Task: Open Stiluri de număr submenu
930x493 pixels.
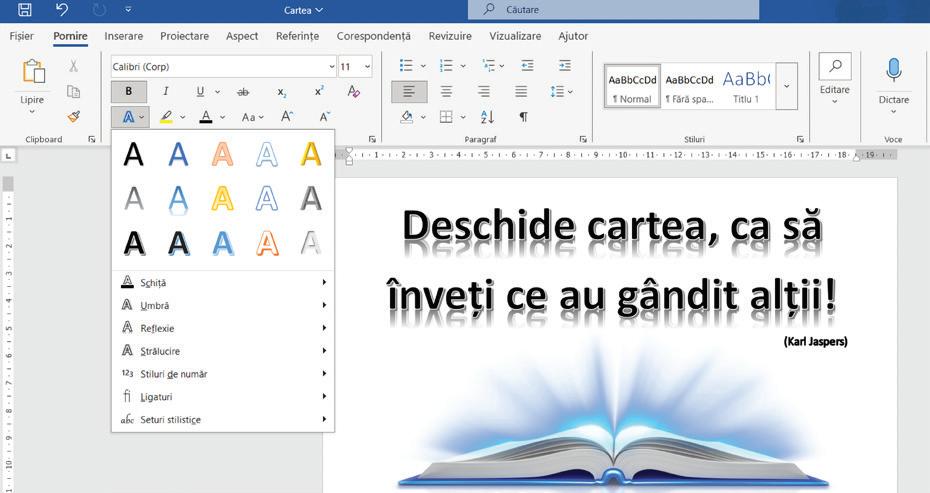Action: 223,374
